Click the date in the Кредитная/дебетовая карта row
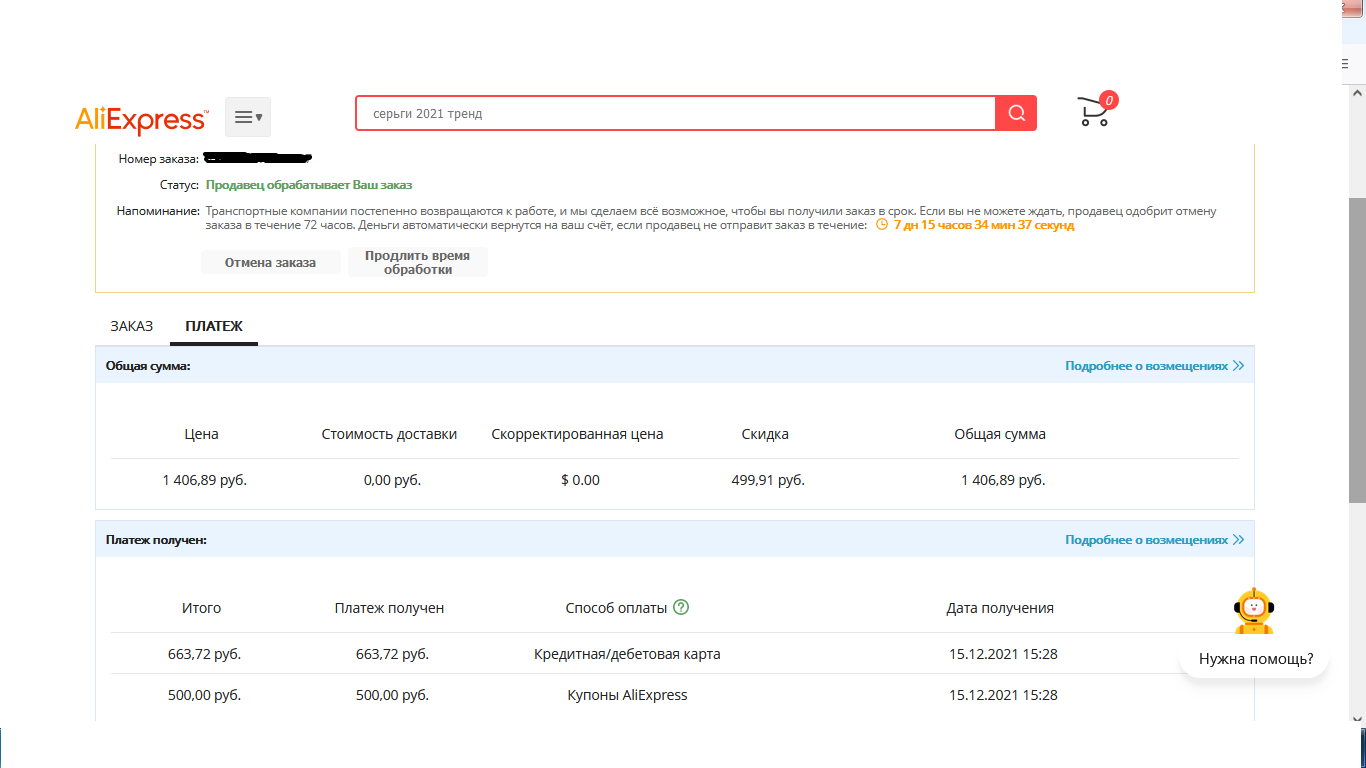This screenshot has height=768, width=1366. (1003, 654)
